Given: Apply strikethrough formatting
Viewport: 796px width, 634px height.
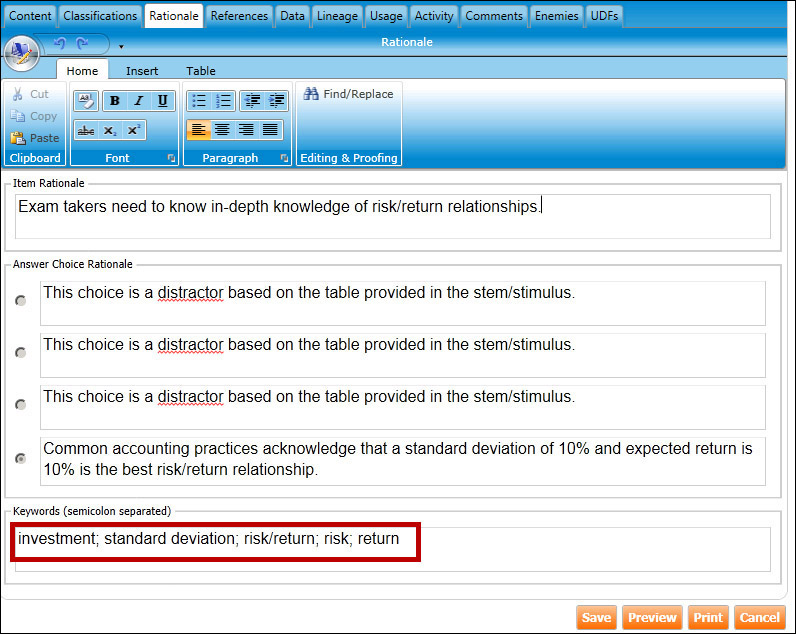Looking at the screenshot, I should click(86, 130).
